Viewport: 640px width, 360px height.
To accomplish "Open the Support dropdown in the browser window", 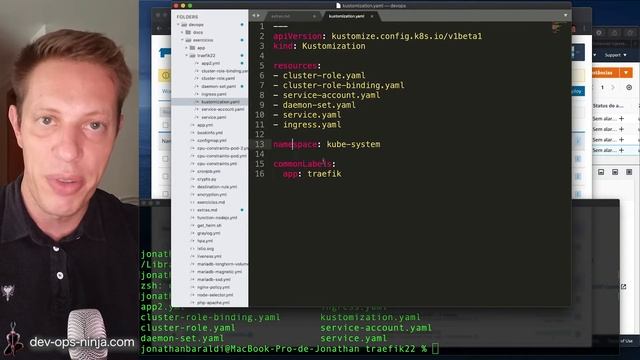I will pyautogui.click(x=616, y=55).
